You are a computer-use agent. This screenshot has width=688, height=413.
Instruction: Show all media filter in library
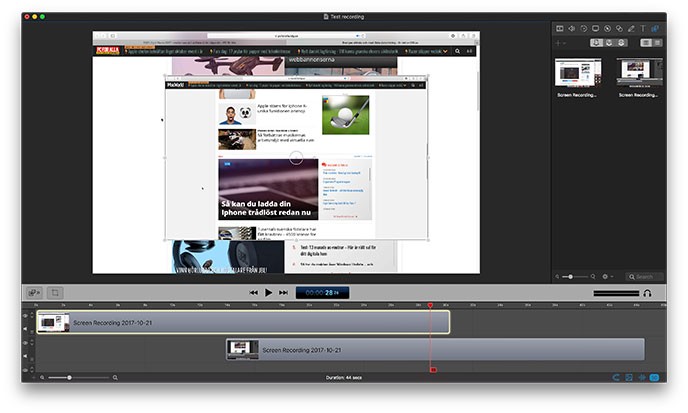pos(596,43)
